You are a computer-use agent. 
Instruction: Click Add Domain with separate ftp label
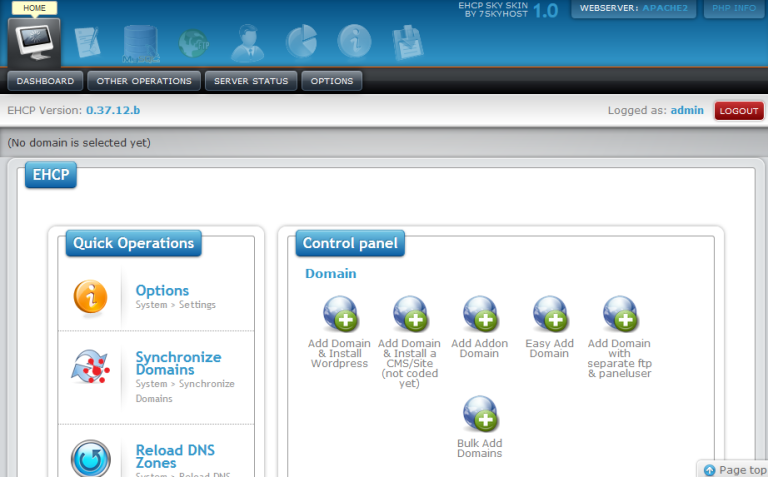coord(620,358)
